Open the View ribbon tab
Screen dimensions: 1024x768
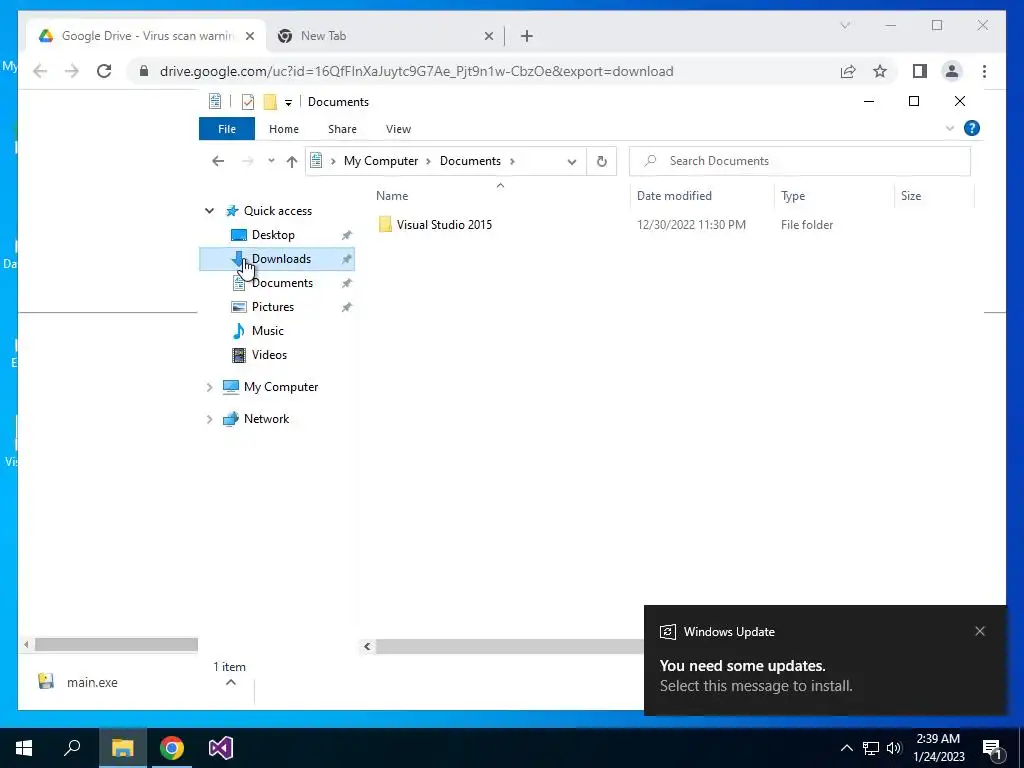point(398,129)
